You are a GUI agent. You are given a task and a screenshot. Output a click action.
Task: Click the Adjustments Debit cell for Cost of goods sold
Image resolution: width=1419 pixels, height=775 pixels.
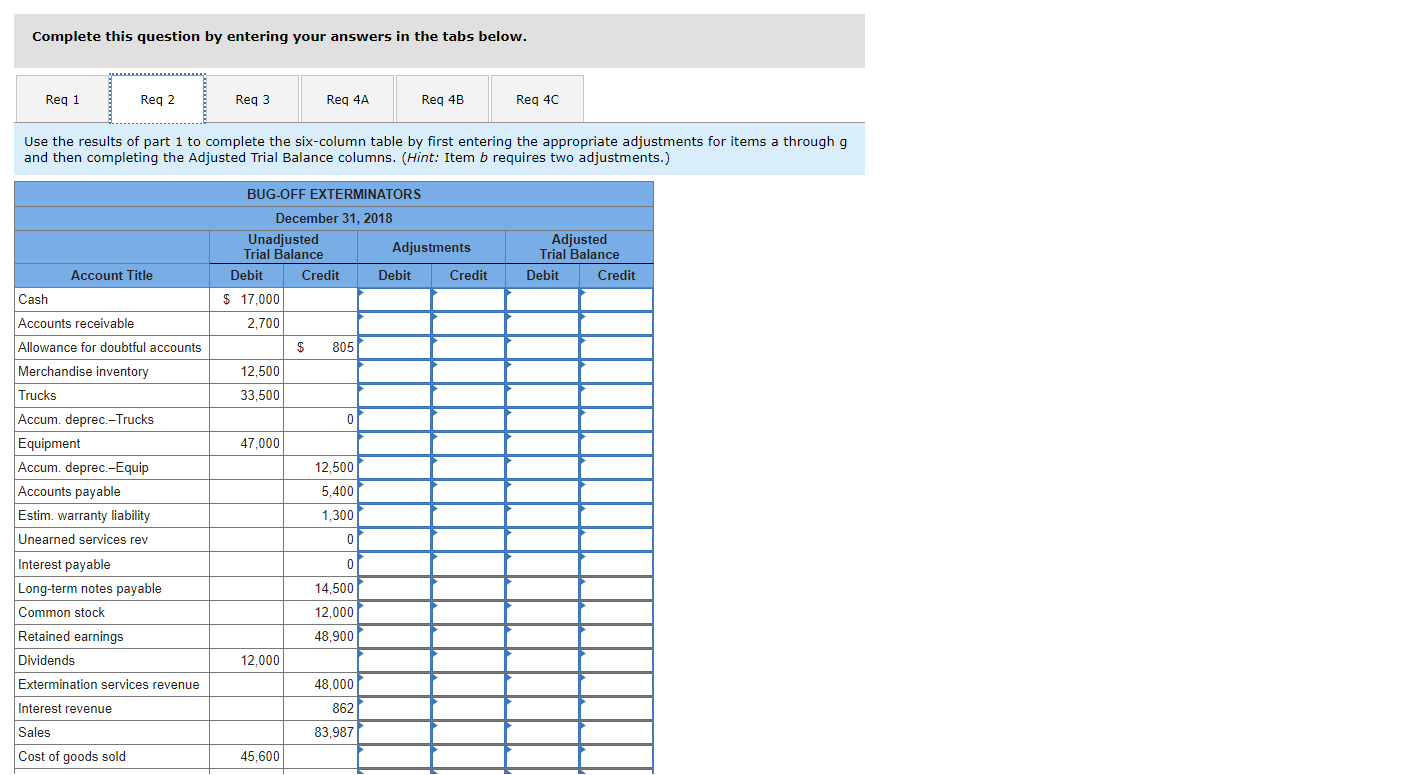(394, 756)
